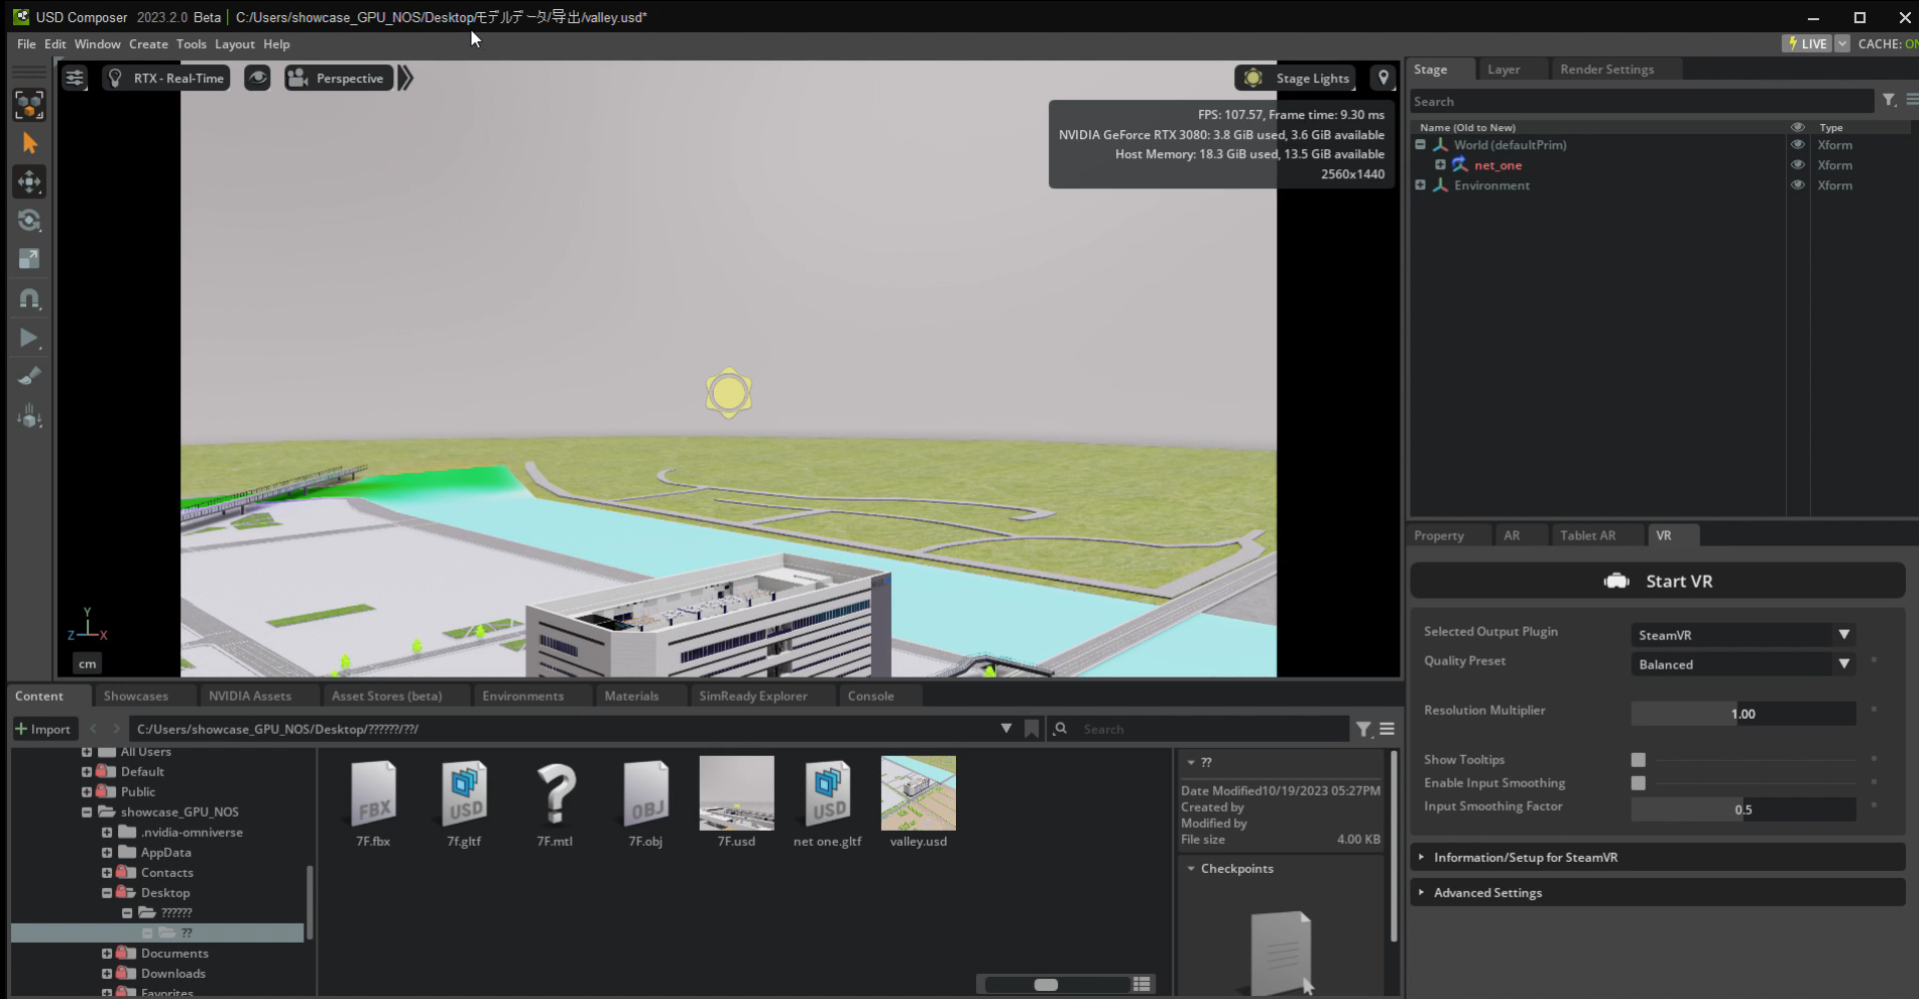The image size is (1919, 999).
Task: Toggle visibility of net_one prim
Action: 1797,165
